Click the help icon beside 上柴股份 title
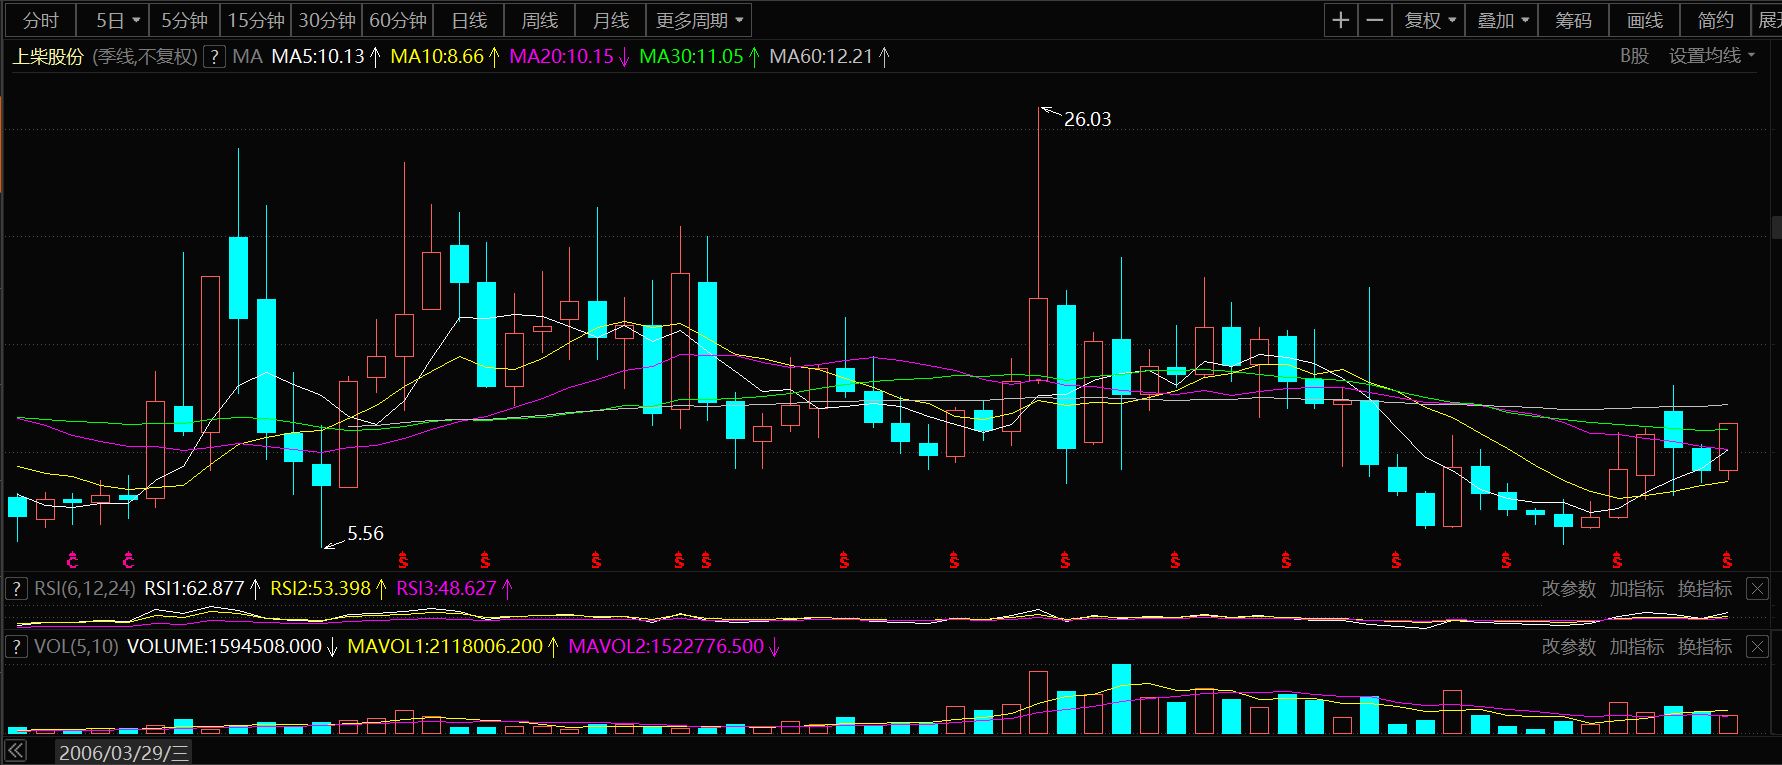This screenshot has height=765, width=1782. point(214,57)
